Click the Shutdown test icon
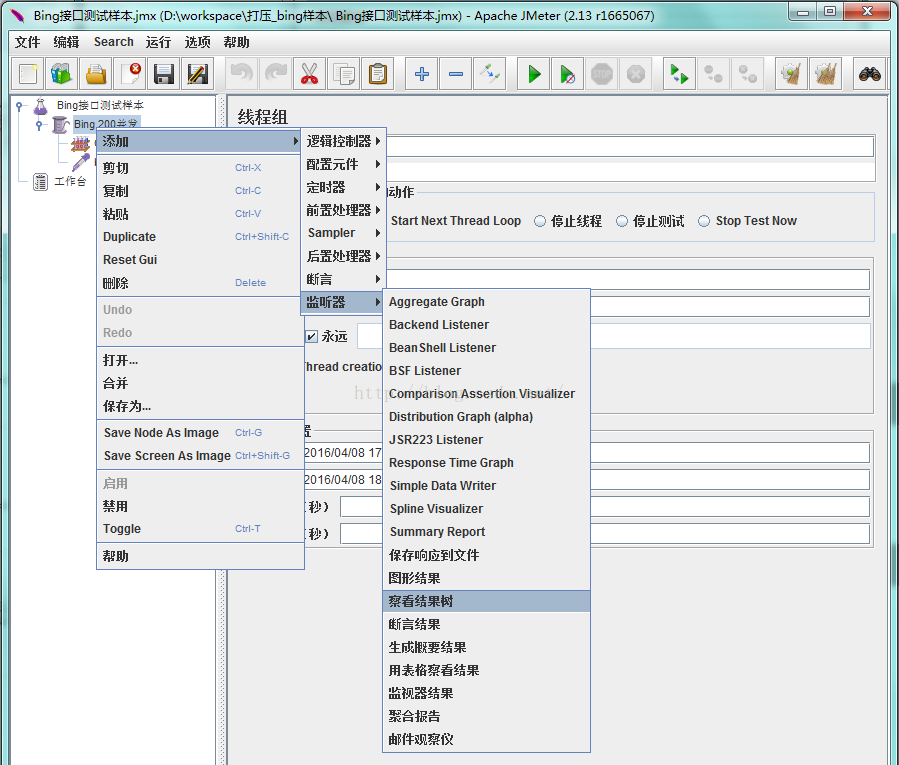This screenshot has width=899, height=765. pos(636,74)
